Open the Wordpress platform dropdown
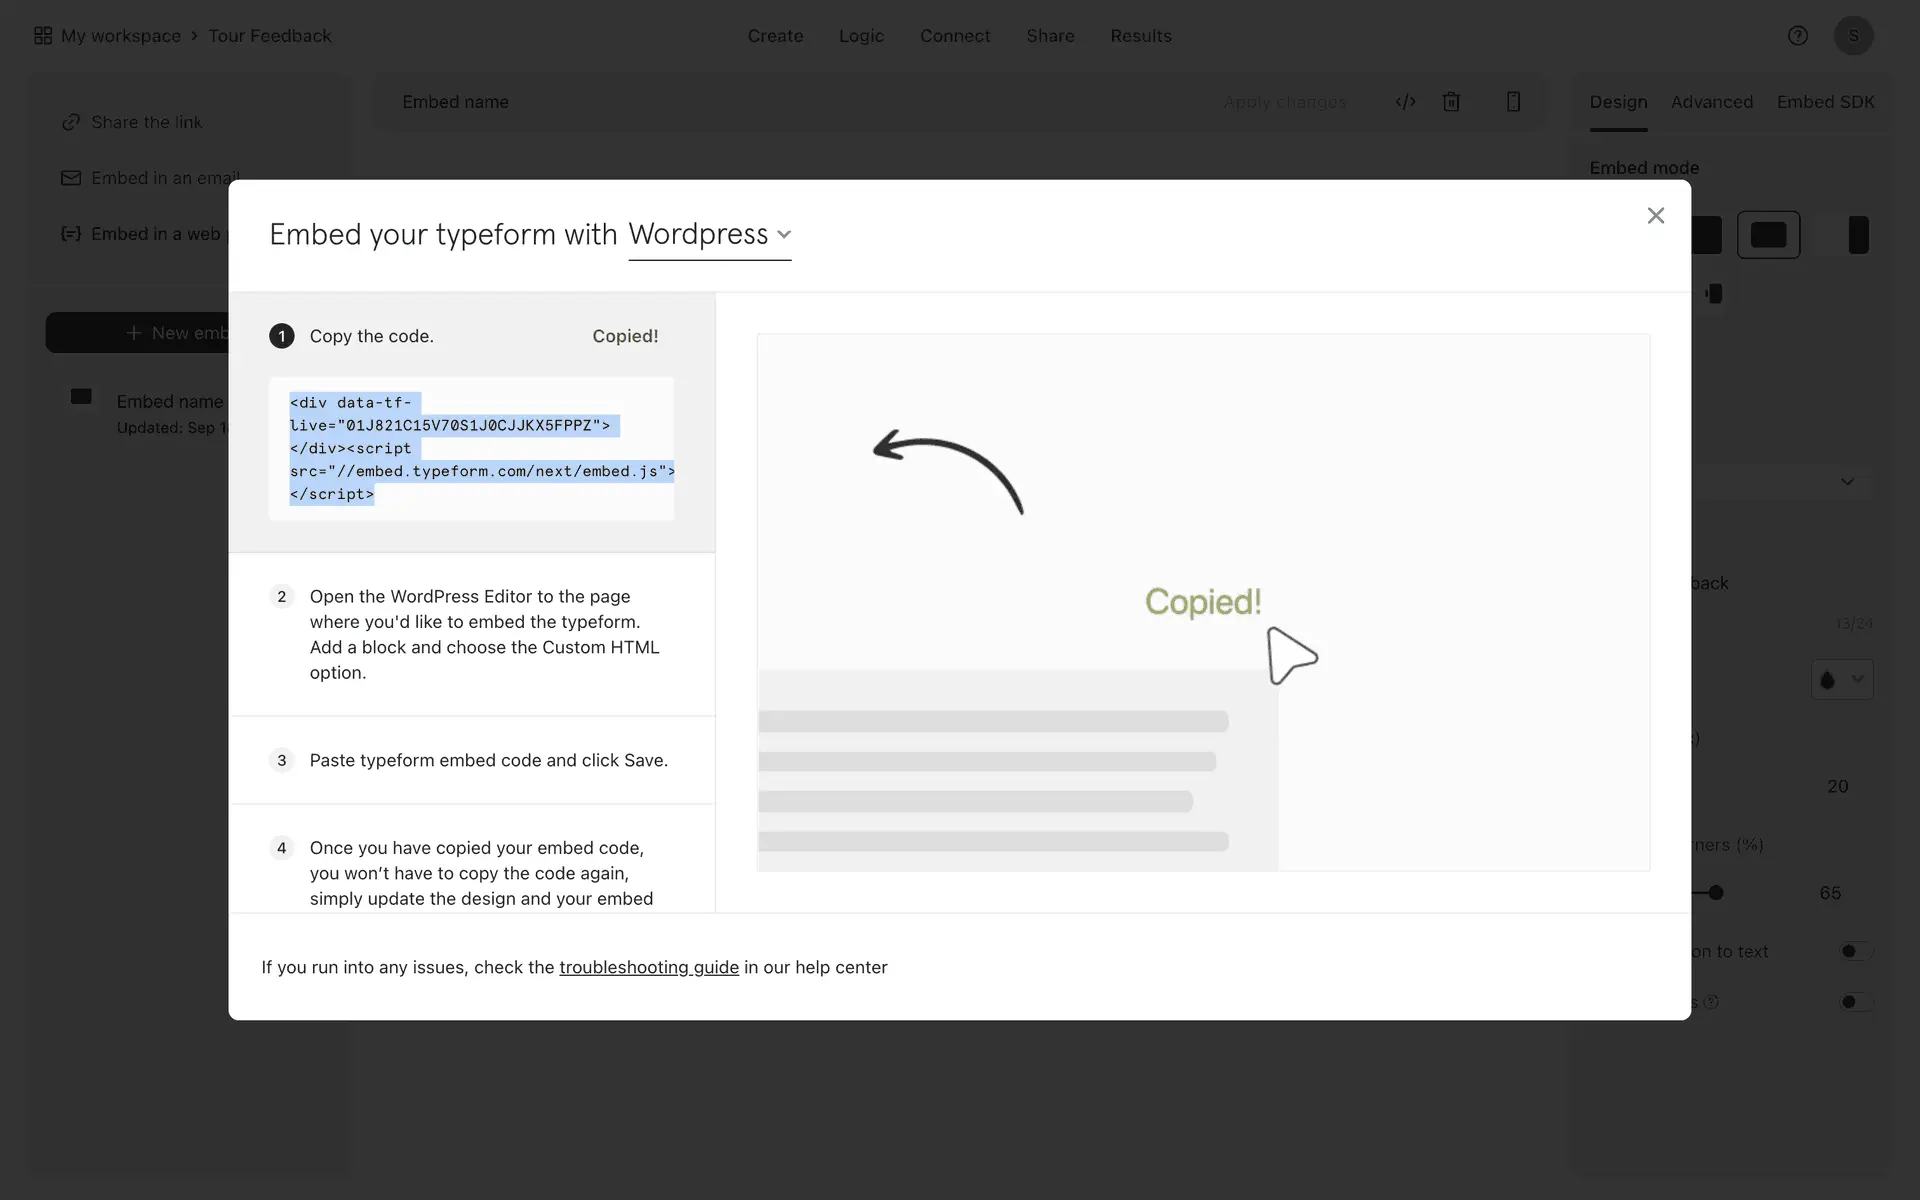Viewport: 1920px width, 1200px height. pyautogui.click(x=709, y=235)
